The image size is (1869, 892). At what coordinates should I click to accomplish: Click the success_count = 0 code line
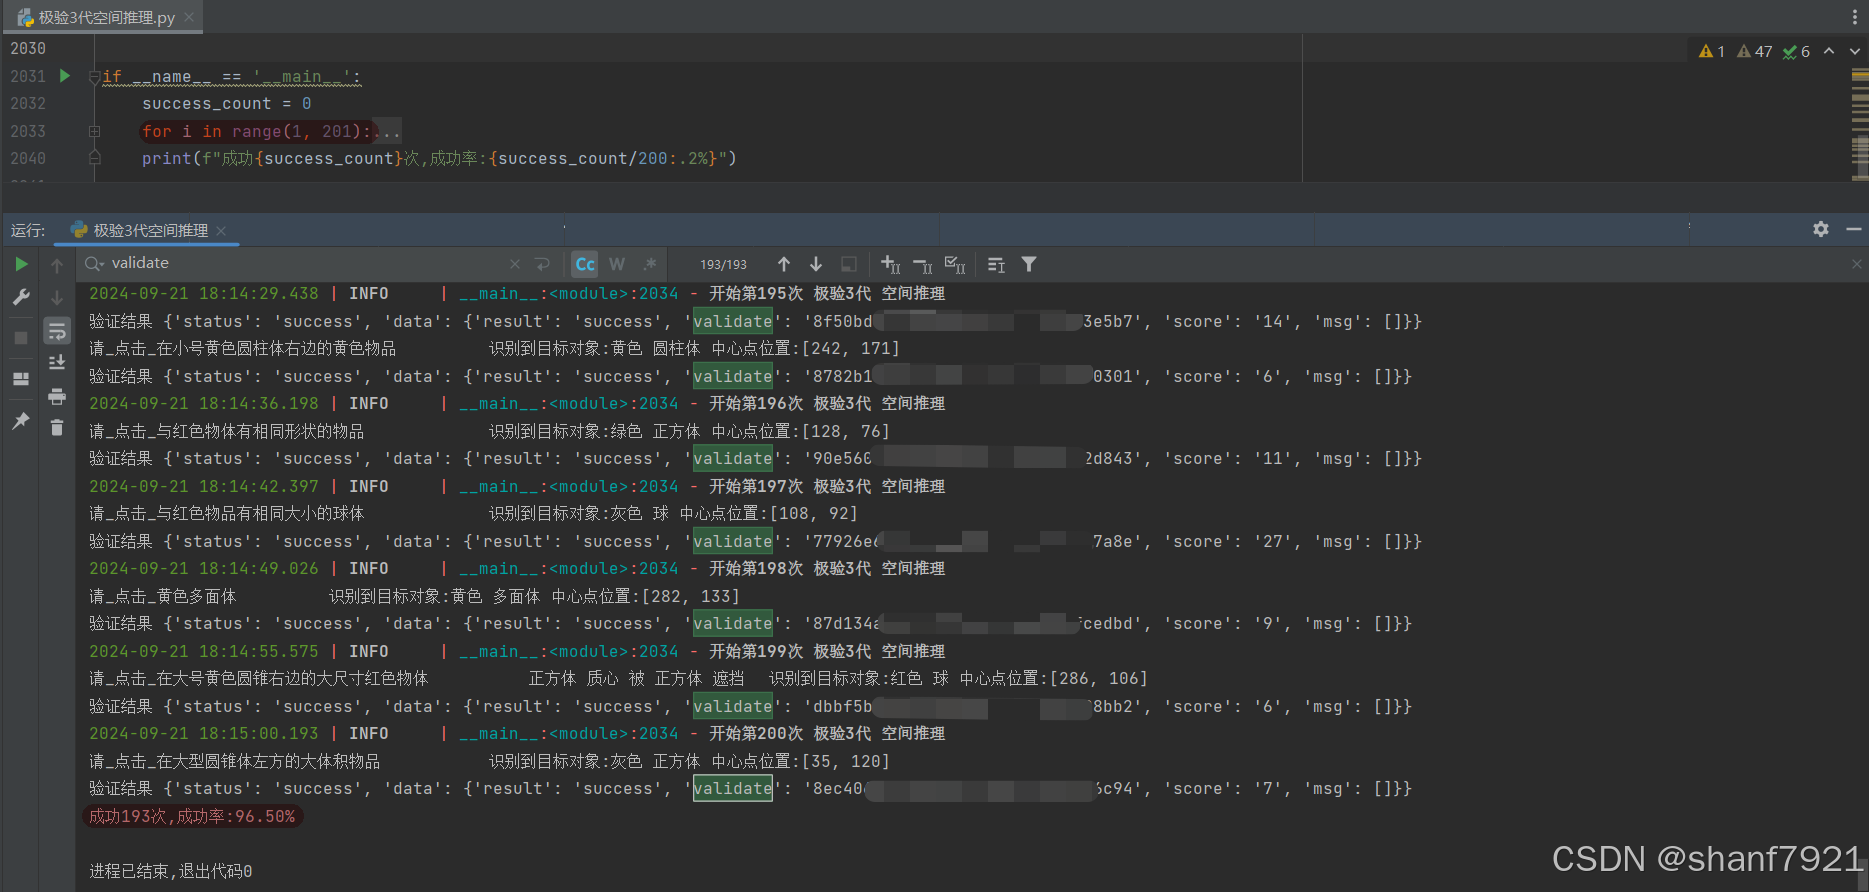226,104
